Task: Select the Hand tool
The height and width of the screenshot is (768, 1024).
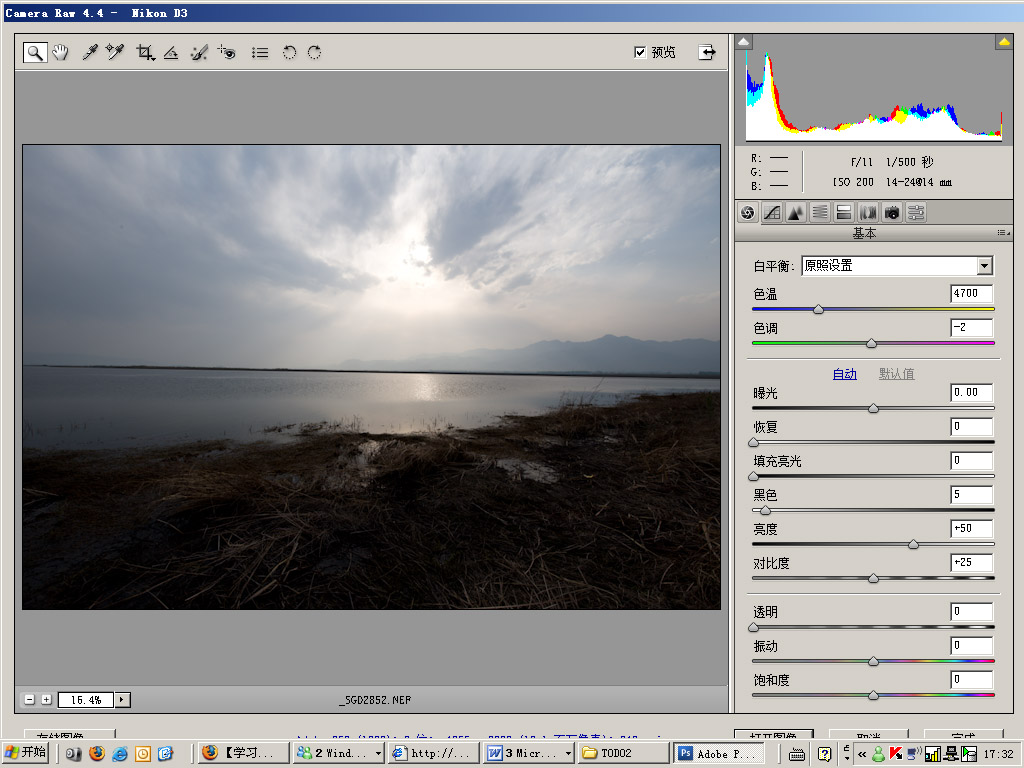Action: click(61, 52)
